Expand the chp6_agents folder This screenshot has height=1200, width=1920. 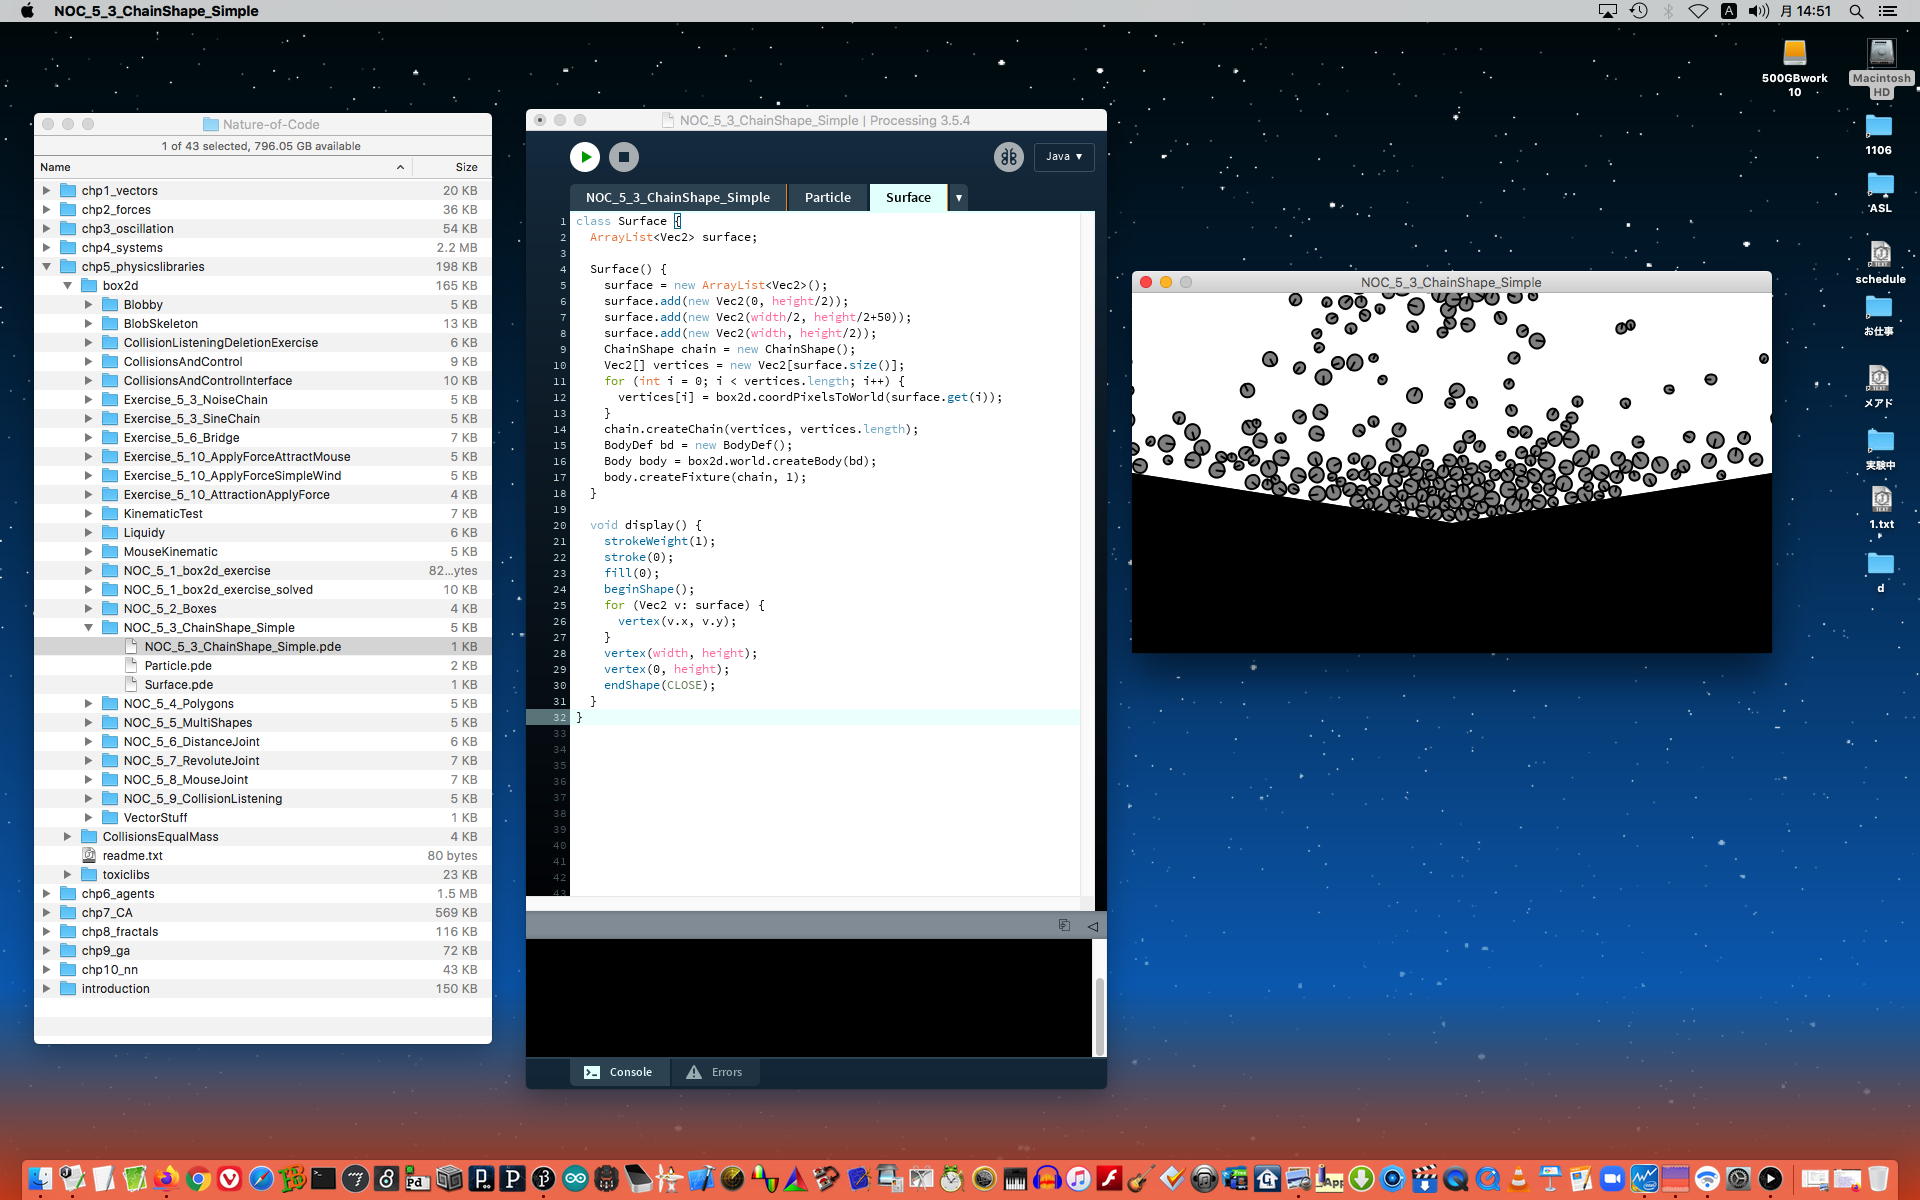click(x=46, y=894)
